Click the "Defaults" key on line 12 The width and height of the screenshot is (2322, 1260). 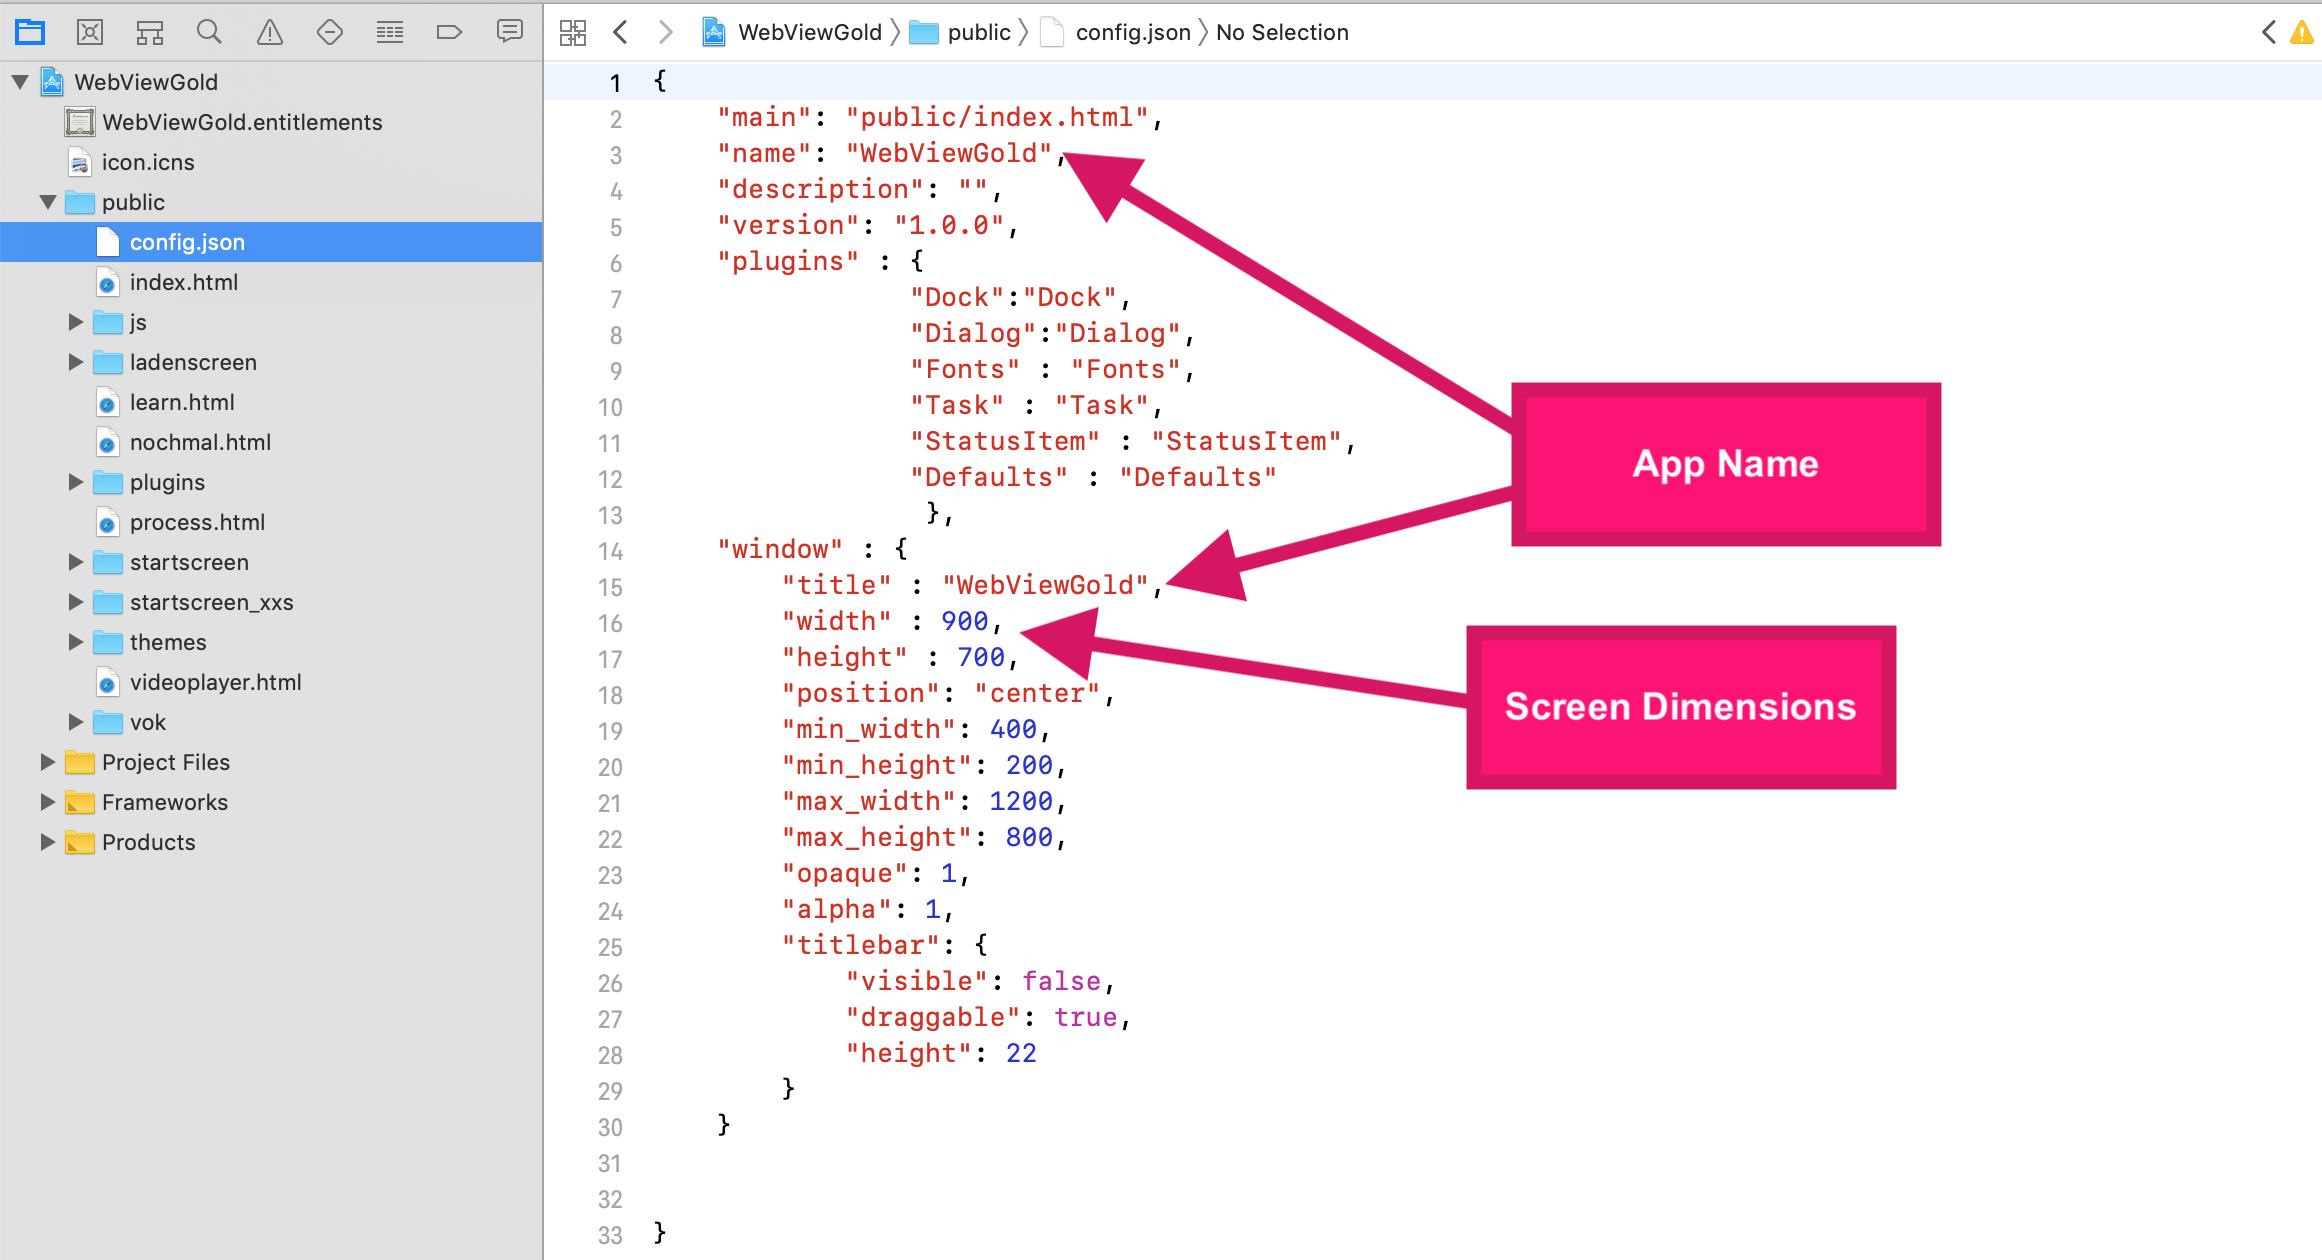pyautogui.click(x=989, y=477)
